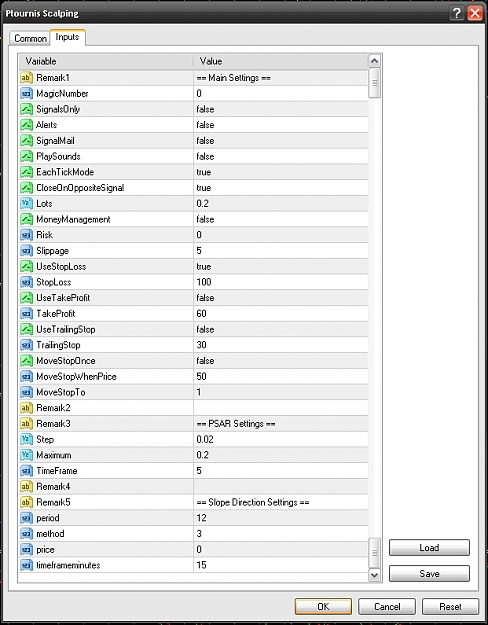Click the boolean icon beside MoneyManagement
Viewport: 488px width, 625px height.
pyautogui.click(x=26, y=219)
